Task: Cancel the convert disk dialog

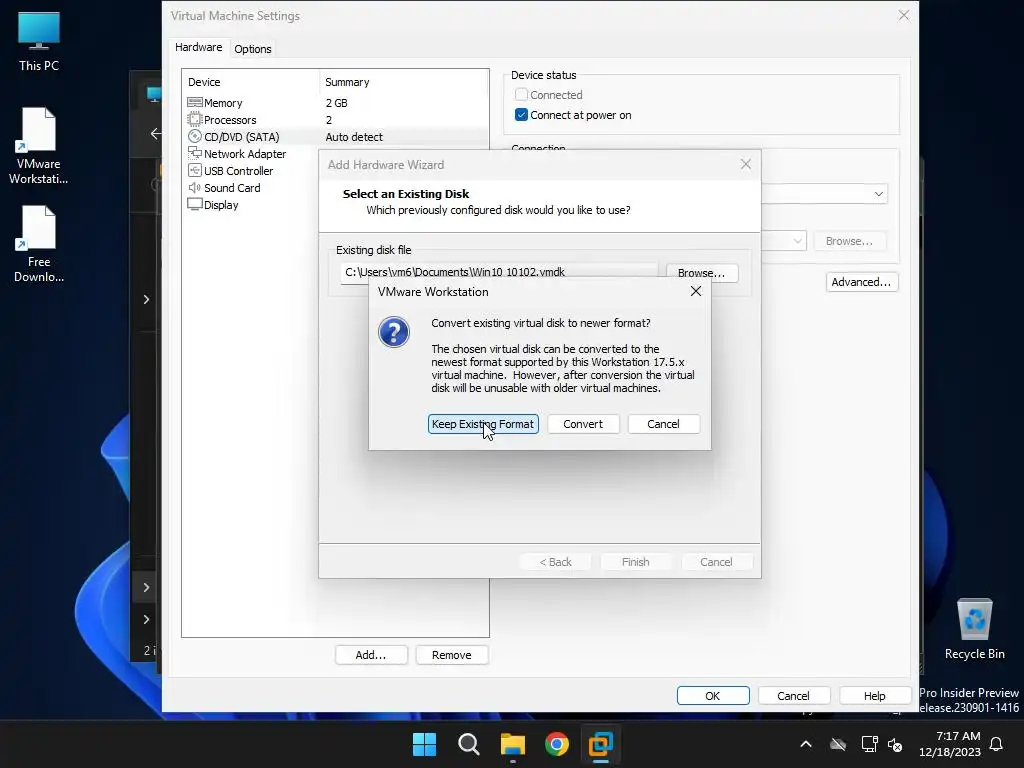Action: coord(664,424)
